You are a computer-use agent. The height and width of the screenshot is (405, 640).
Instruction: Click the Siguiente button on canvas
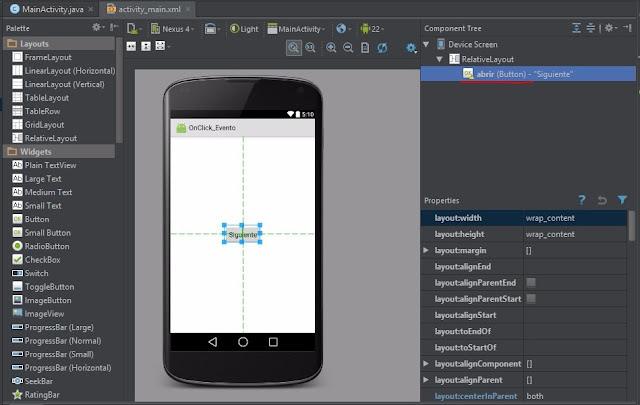pos(242,235)
